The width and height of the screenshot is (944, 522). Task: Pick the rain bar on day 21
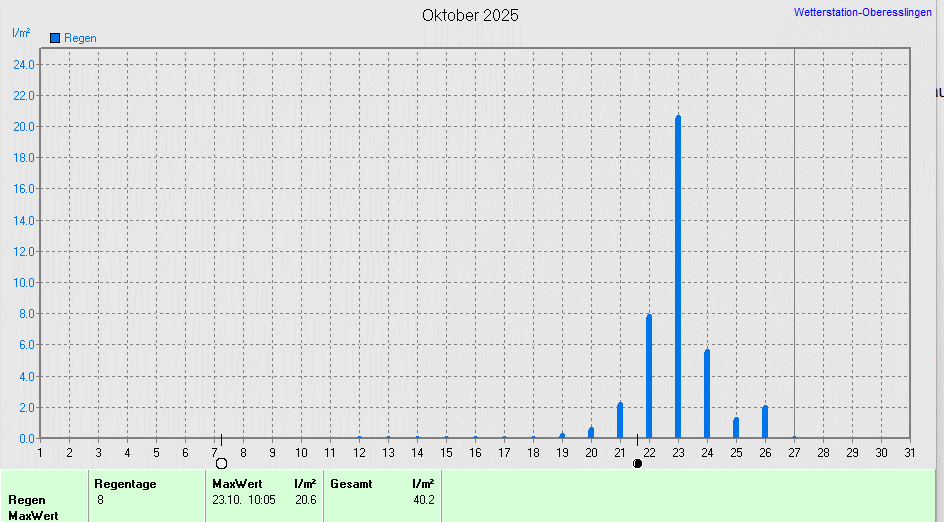pos(620,420)
